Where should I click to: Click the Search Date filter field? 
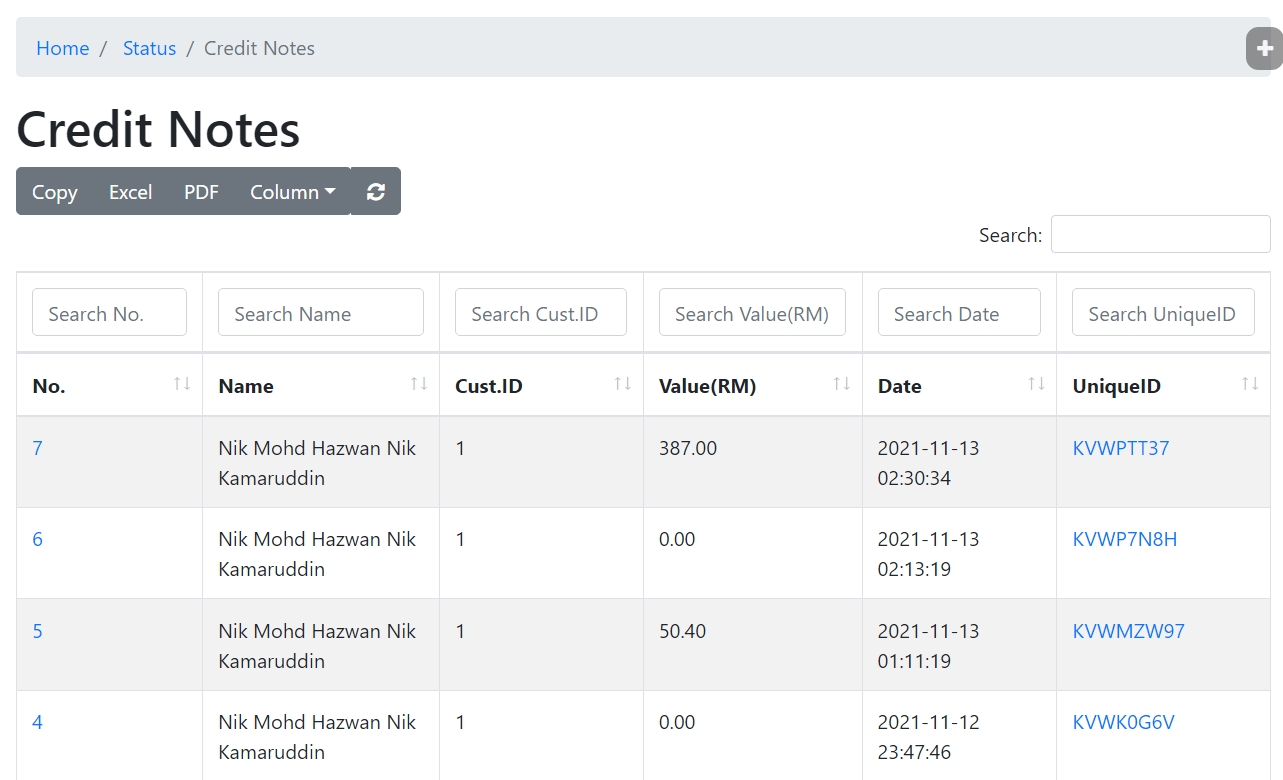click(959, 312)
